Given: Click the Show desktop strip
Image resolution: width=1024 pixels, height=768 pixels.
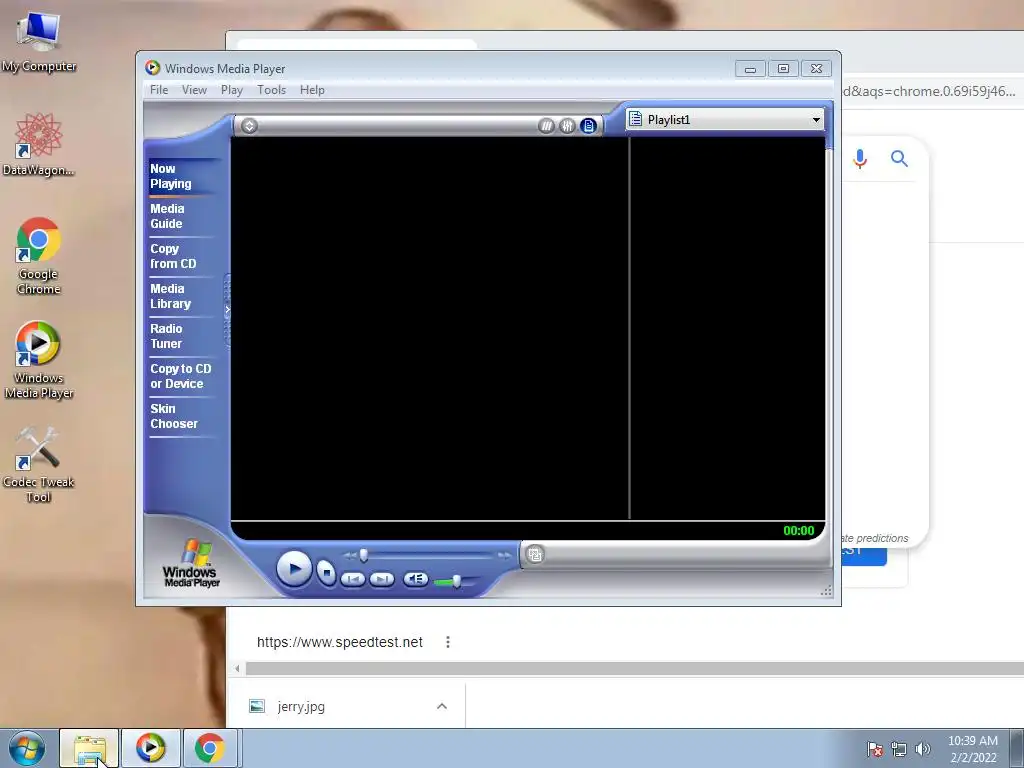Looking at the screenshot, I should point(1017,748).
